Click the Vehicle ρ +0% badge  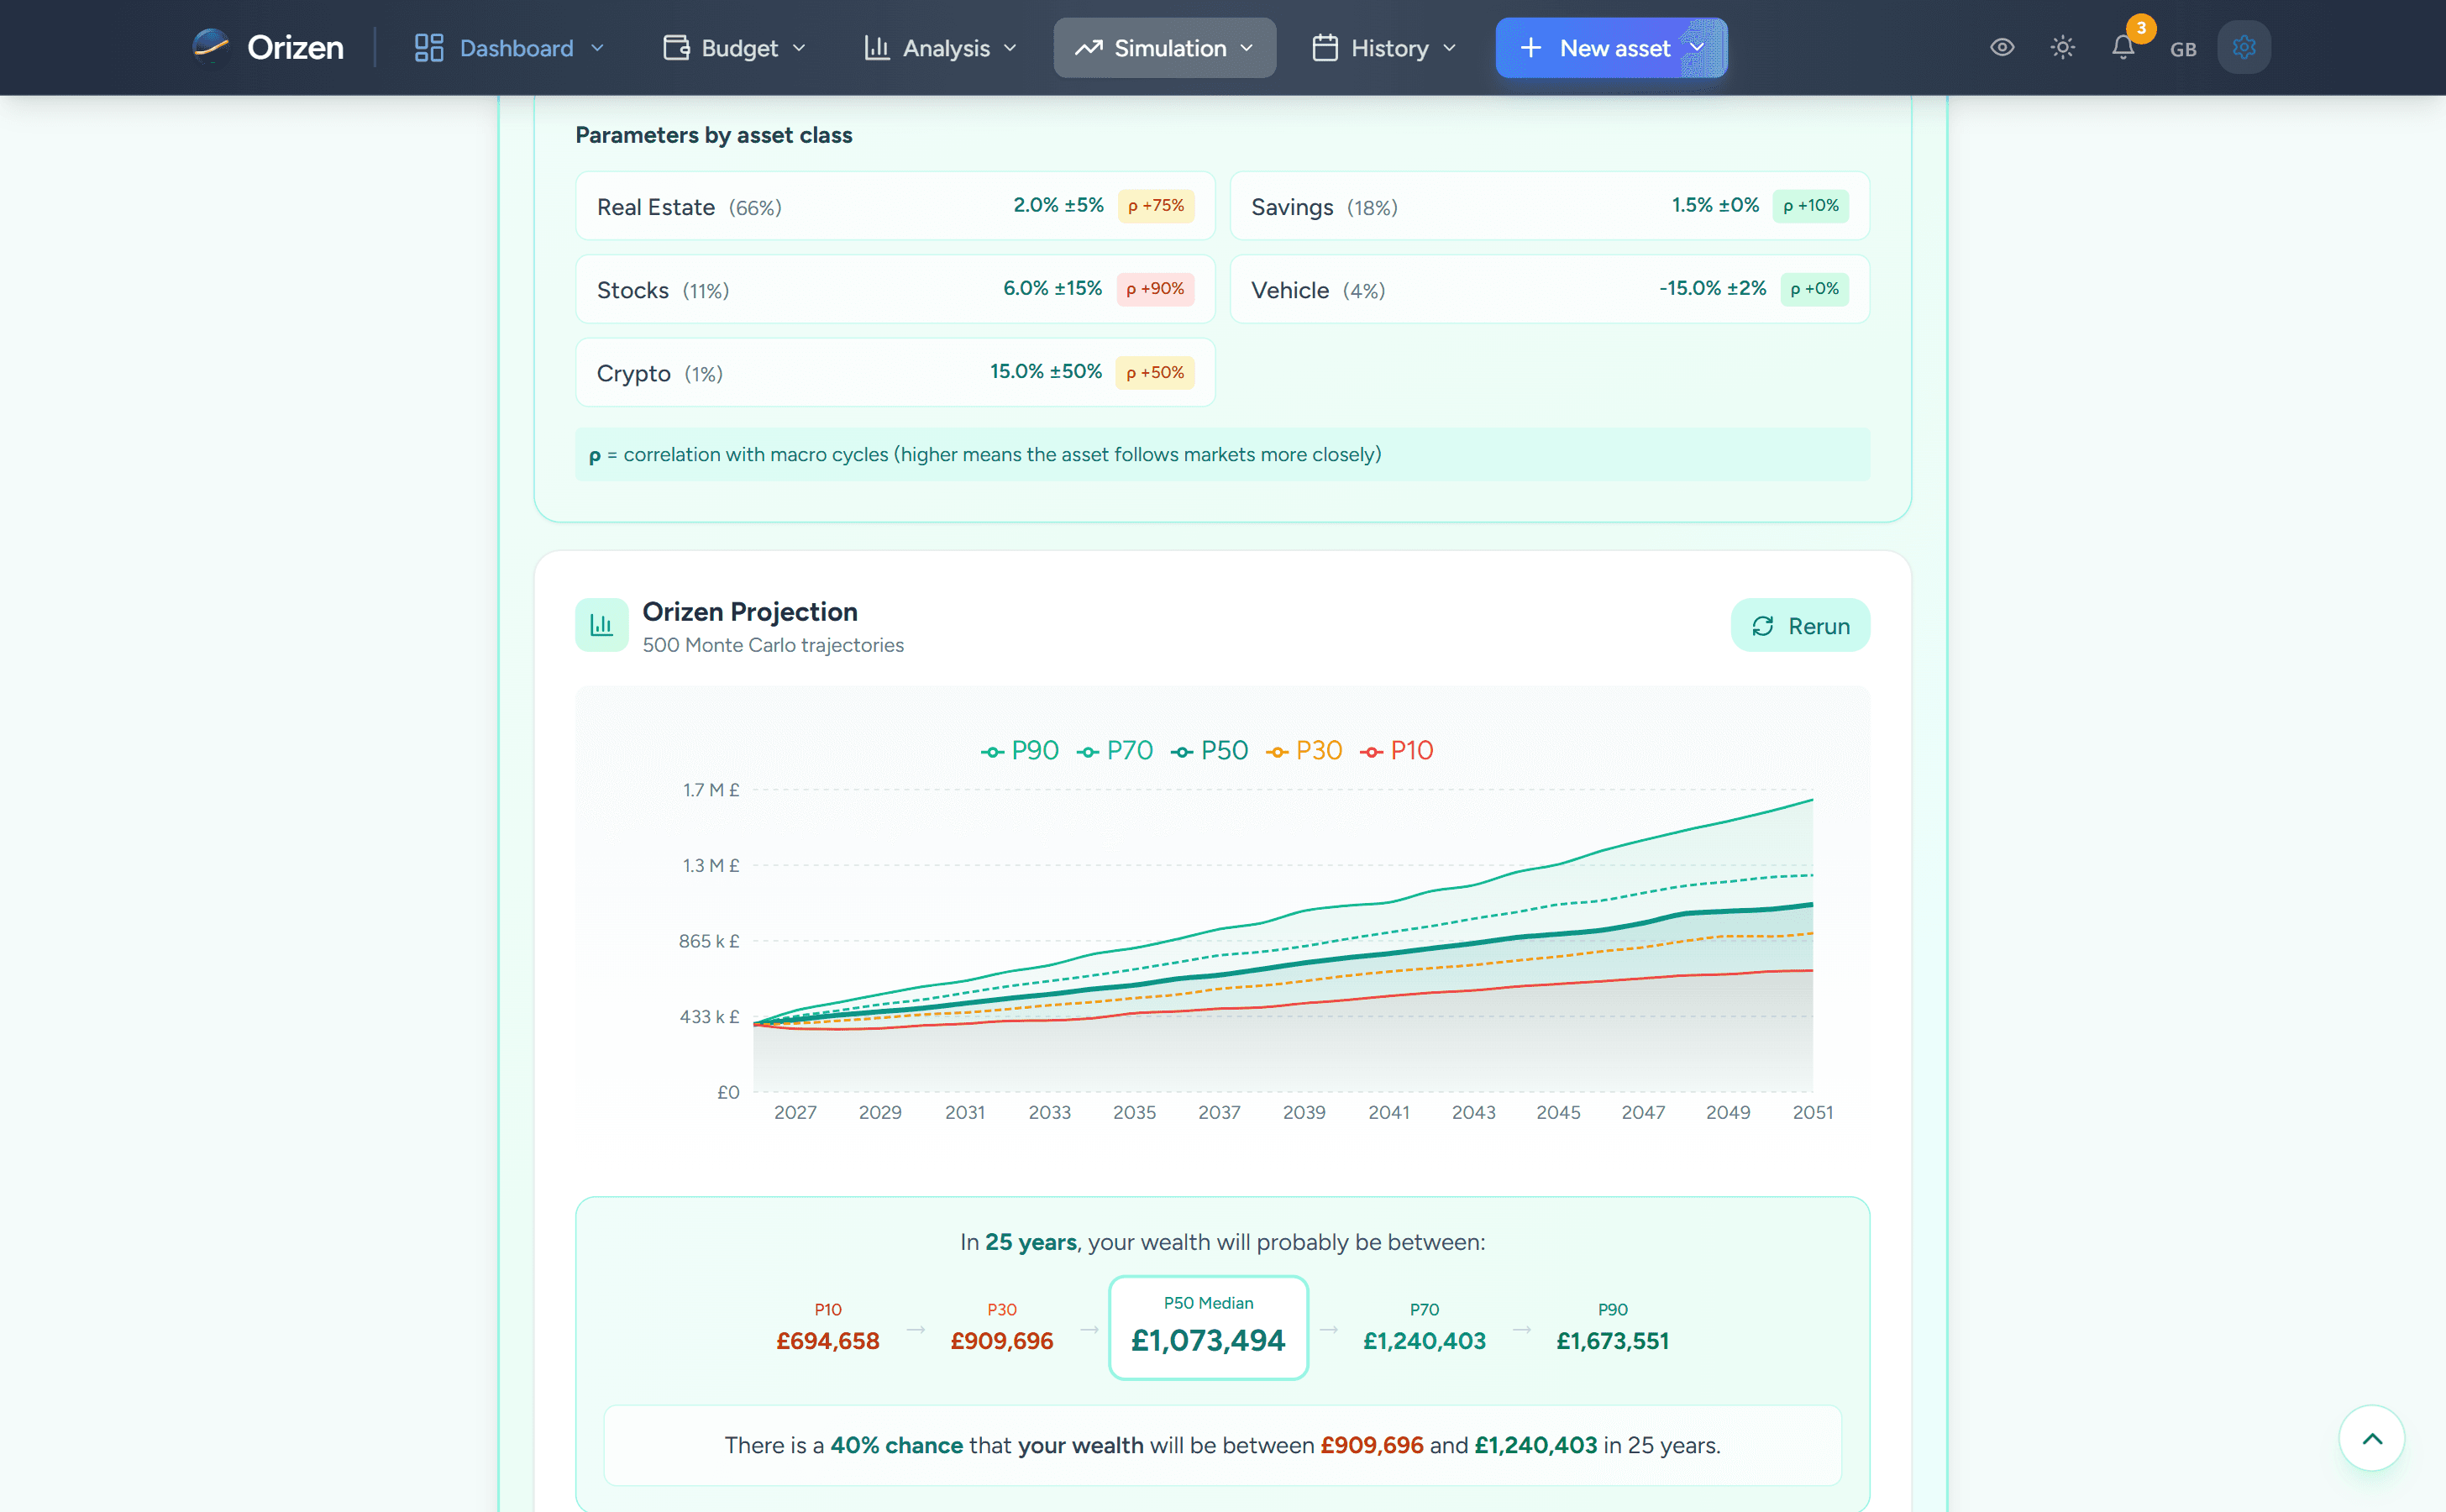pyautogui.click(x=1814, y=289)
